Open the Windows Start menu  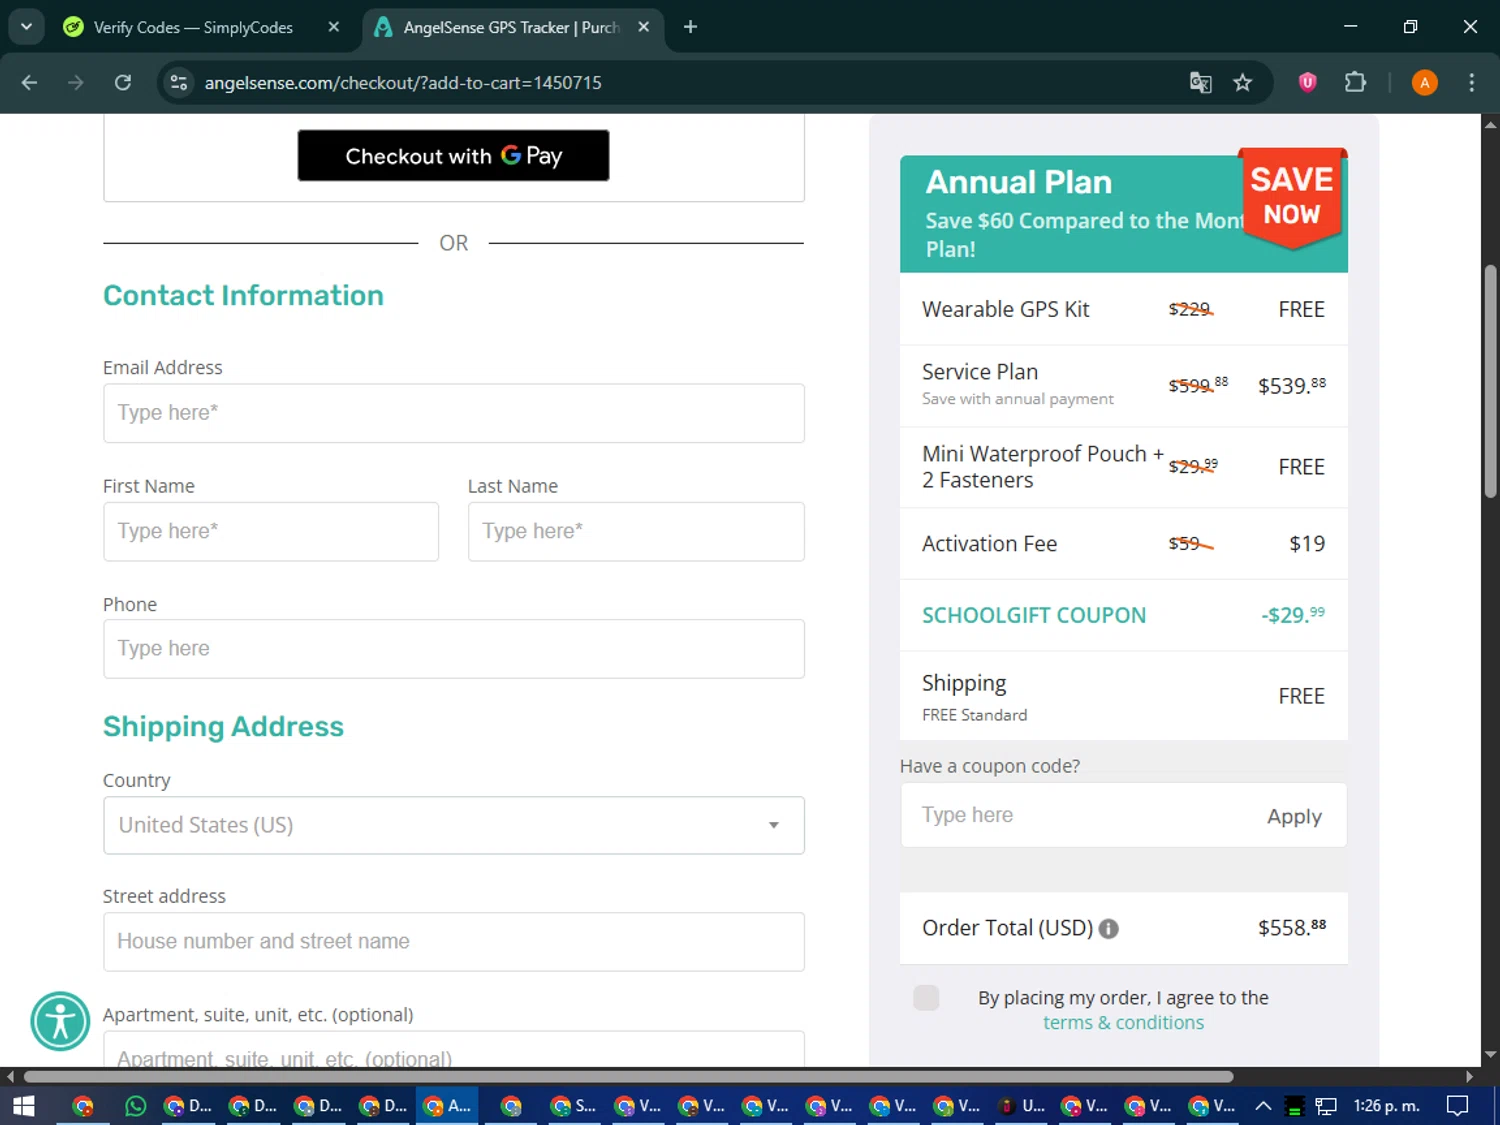tap(24, 1106)
